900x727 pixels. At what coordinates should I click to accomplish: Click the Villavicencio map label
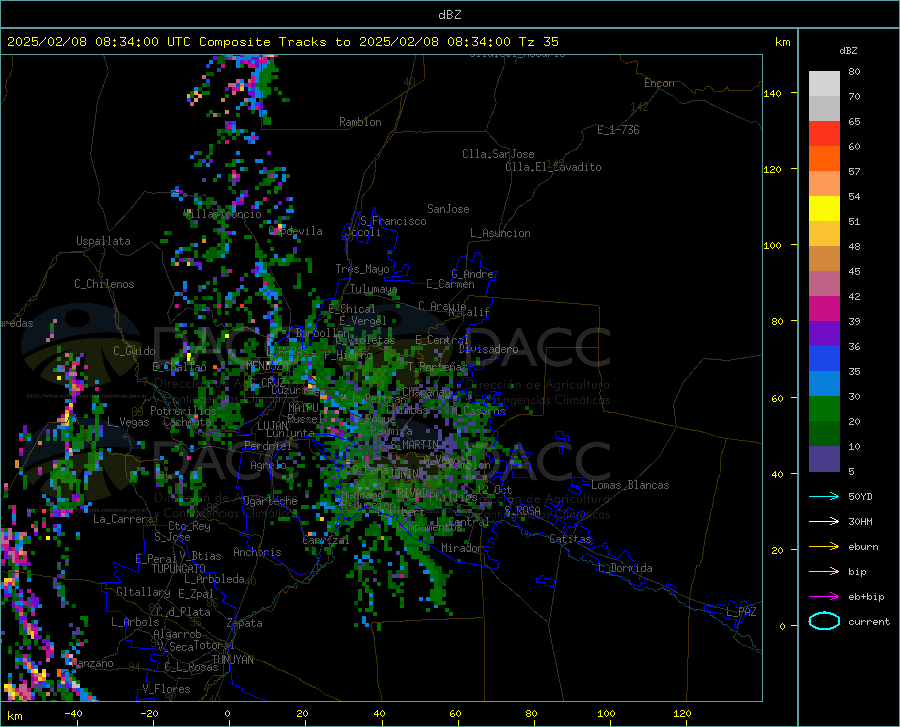point(223,214)
